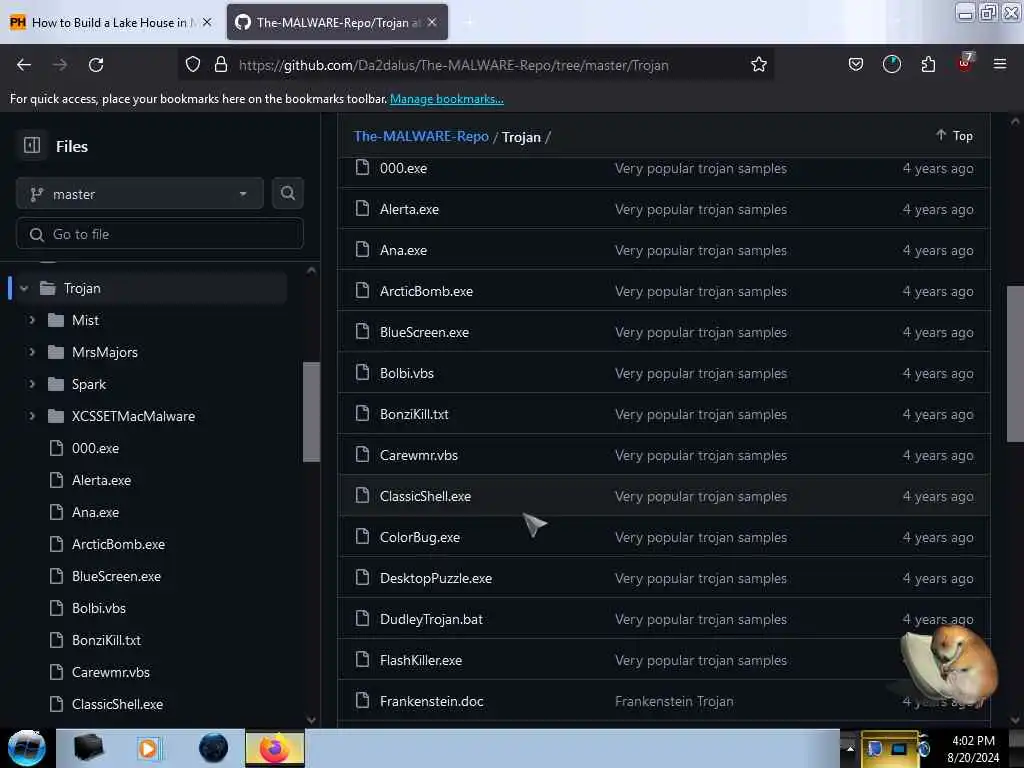The height and width of the screenshot is (768, 1024).
Task: Bookmark this page with the star icon
Action: pyautogui.click(x=758, y=65)
